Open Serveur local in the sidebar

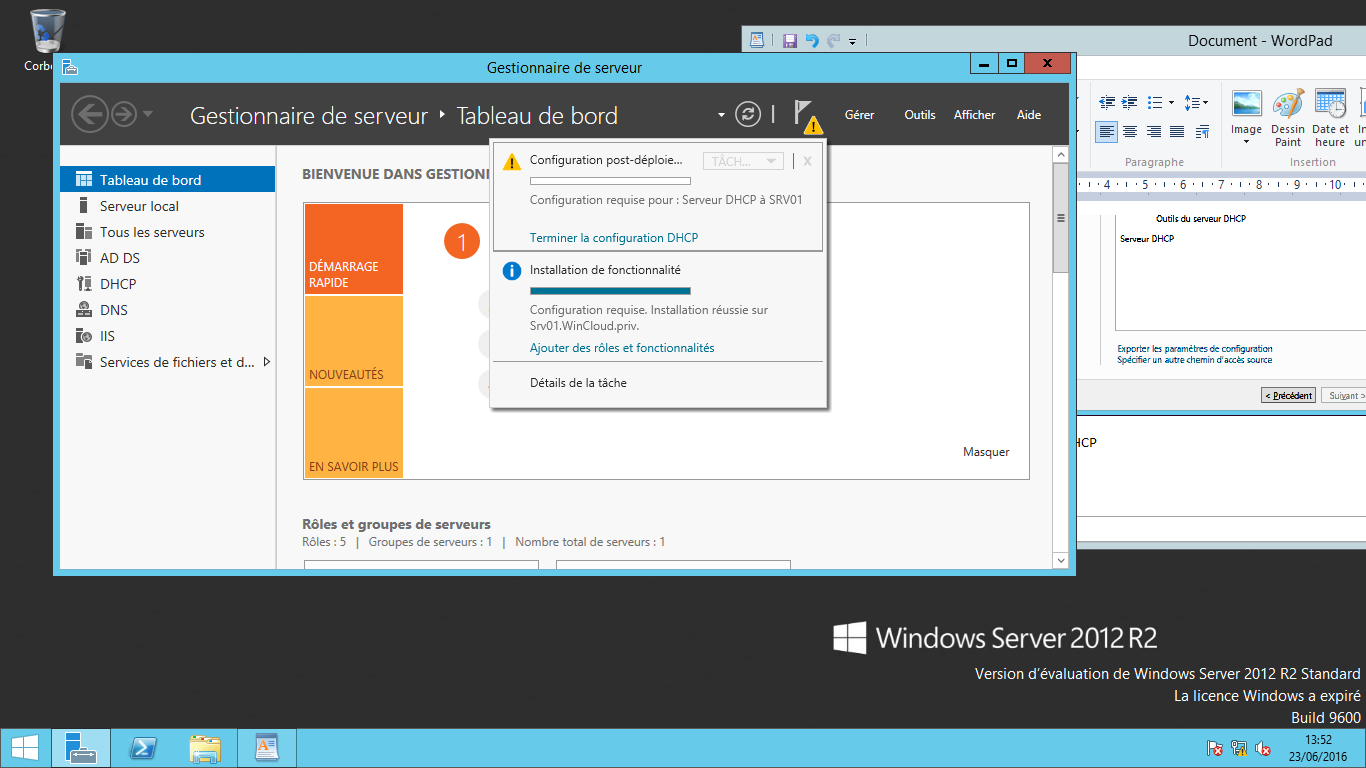167,206
